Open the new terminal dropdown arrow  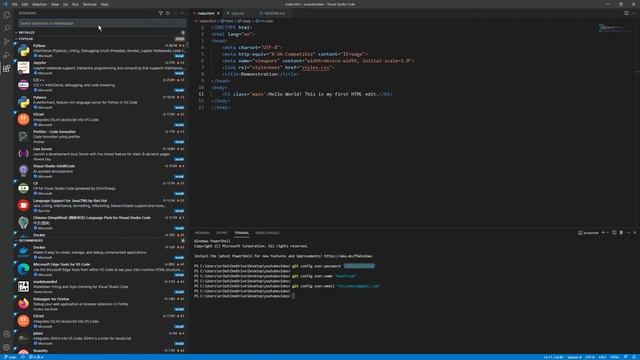coord(607,233)
